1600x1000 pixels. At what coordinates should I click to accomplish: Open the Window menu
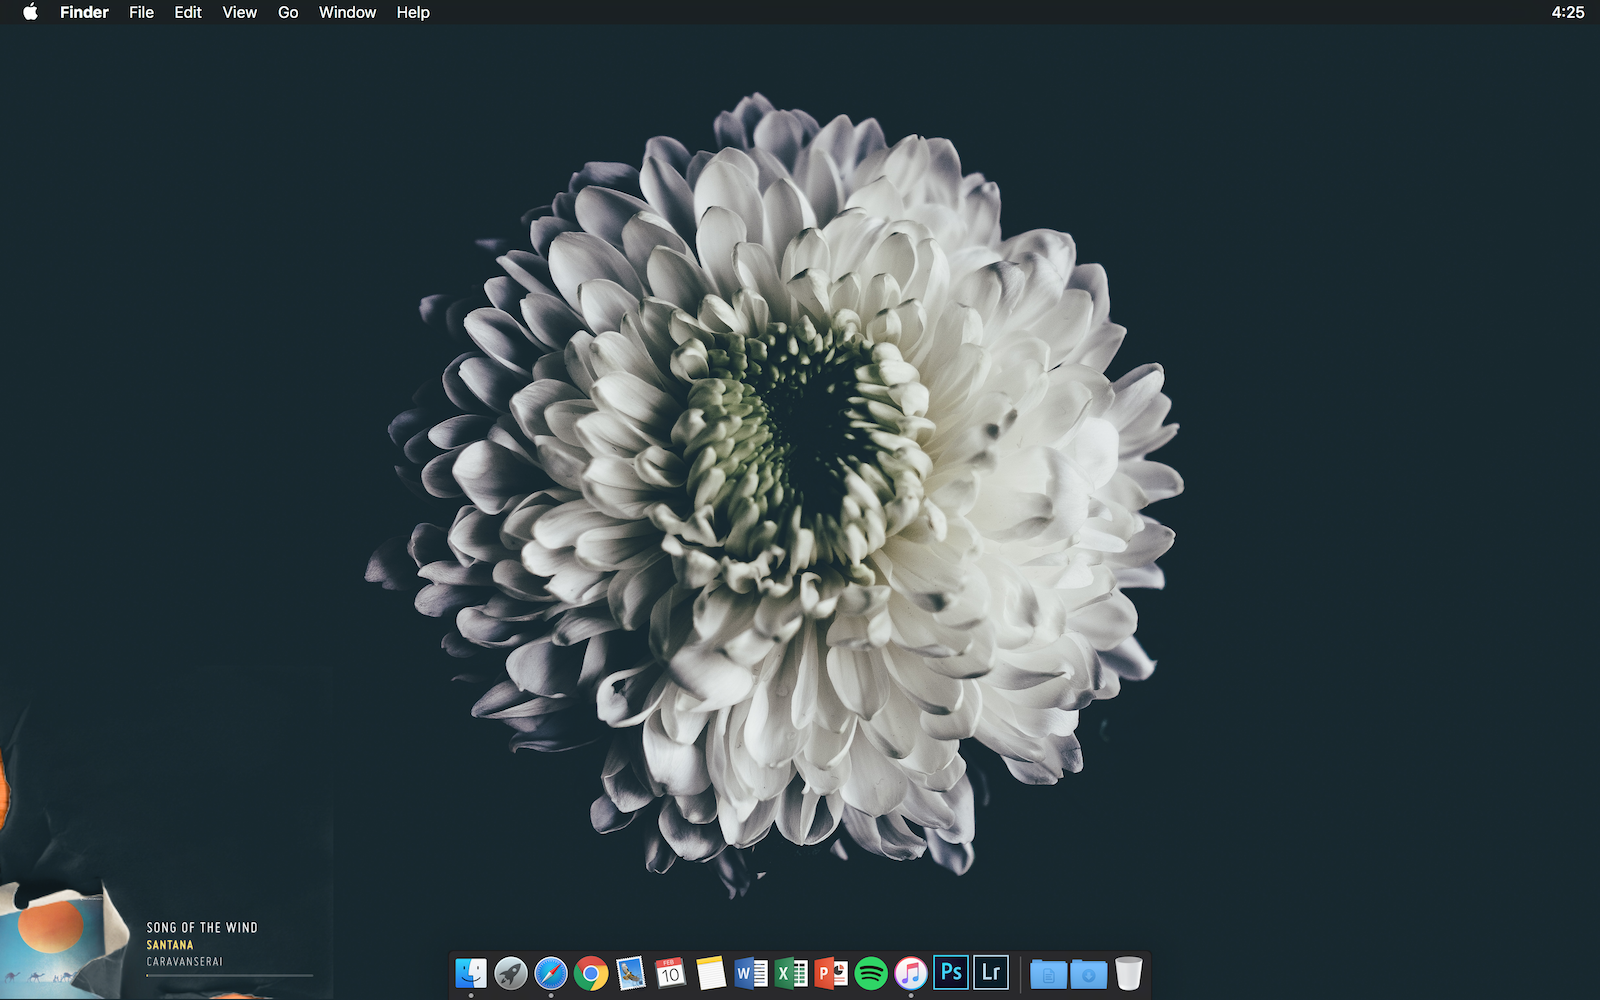pos(347,12)
